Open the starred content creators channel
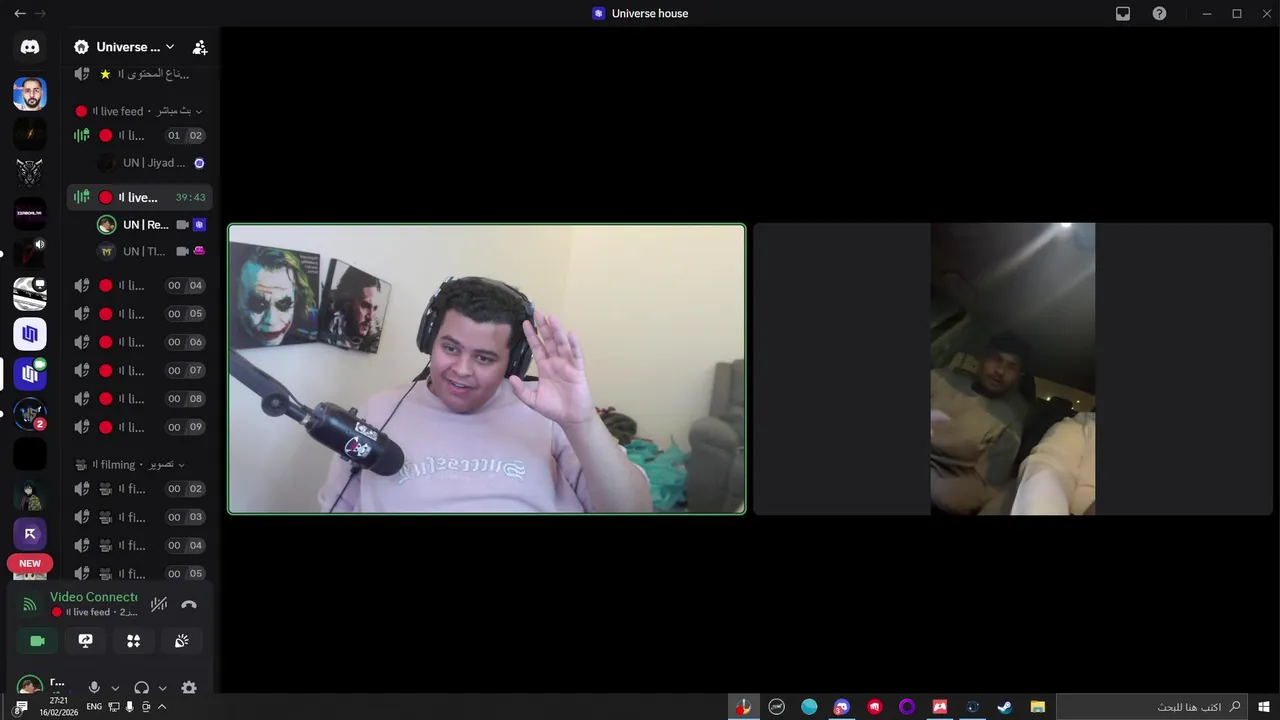The width and height of the screenshot is (1280, 720). [139, 74]
